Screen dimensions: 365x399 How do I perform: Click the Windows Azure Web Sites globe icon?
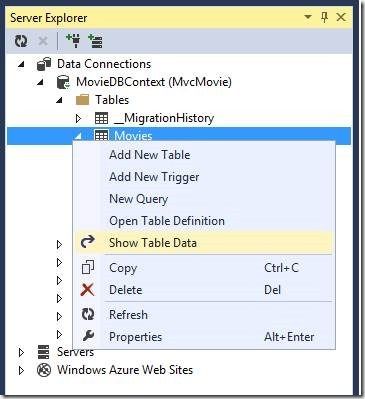pyautogui.click(x=44, y=370)
